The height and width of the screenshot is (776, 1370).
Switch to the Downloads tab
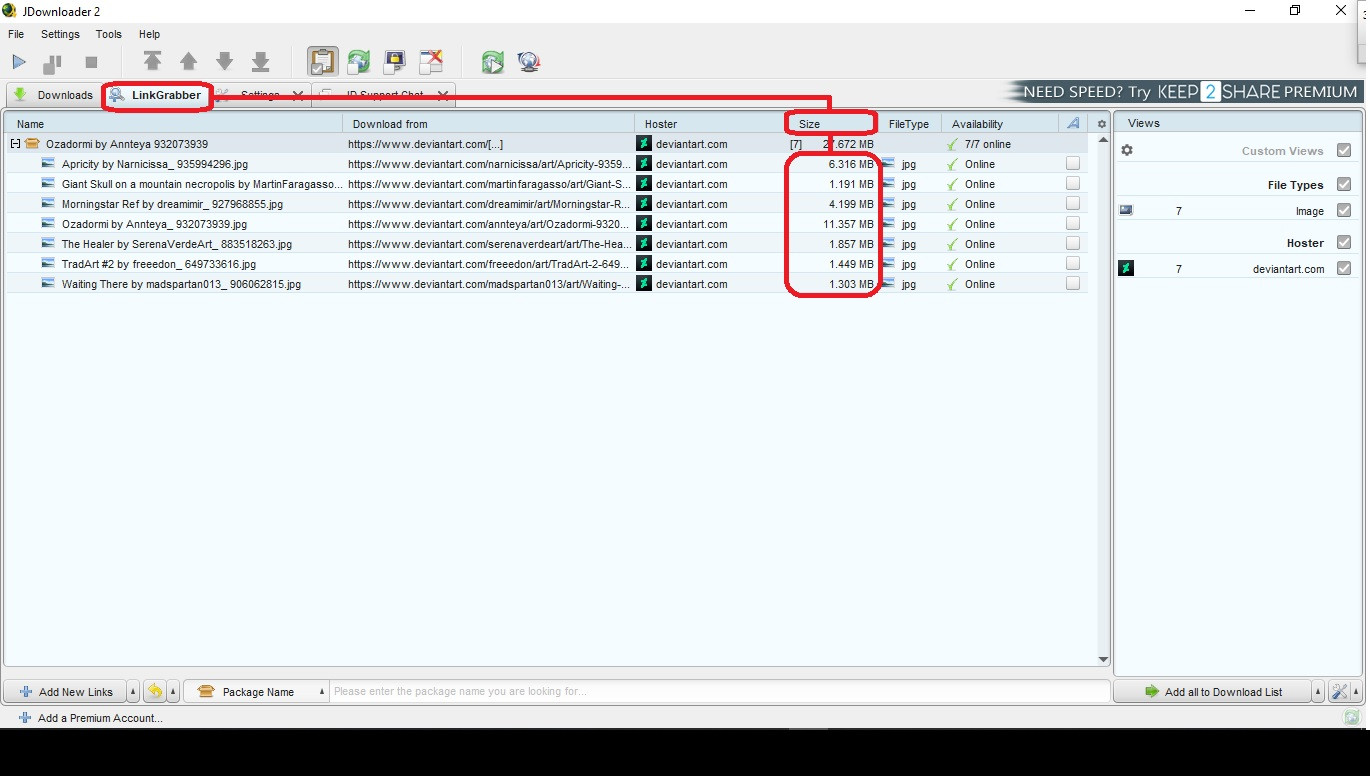pos(53,95)
